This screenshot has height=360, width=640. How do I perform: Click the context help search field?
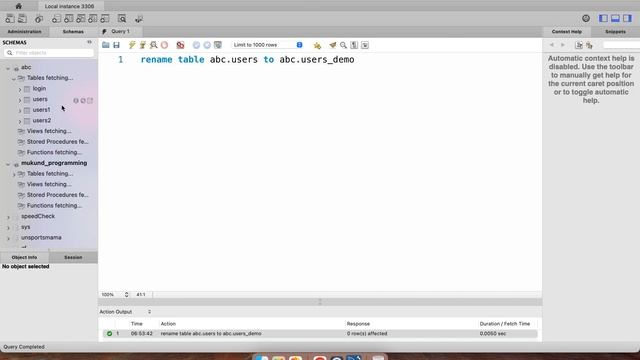tap(621, 45)
